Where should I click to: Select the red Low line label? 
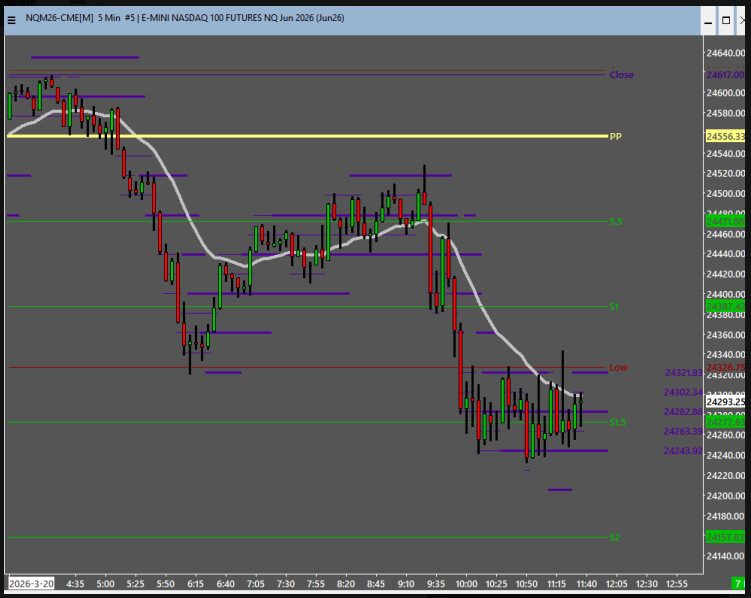(x=618, y=368)
